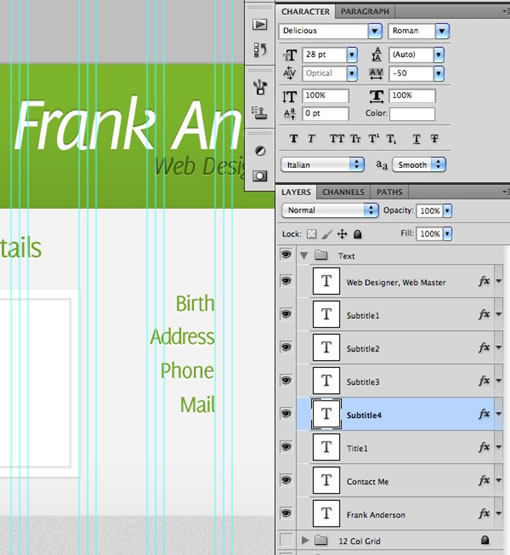Apply Underline text style icon

click(x=417, y=139)
